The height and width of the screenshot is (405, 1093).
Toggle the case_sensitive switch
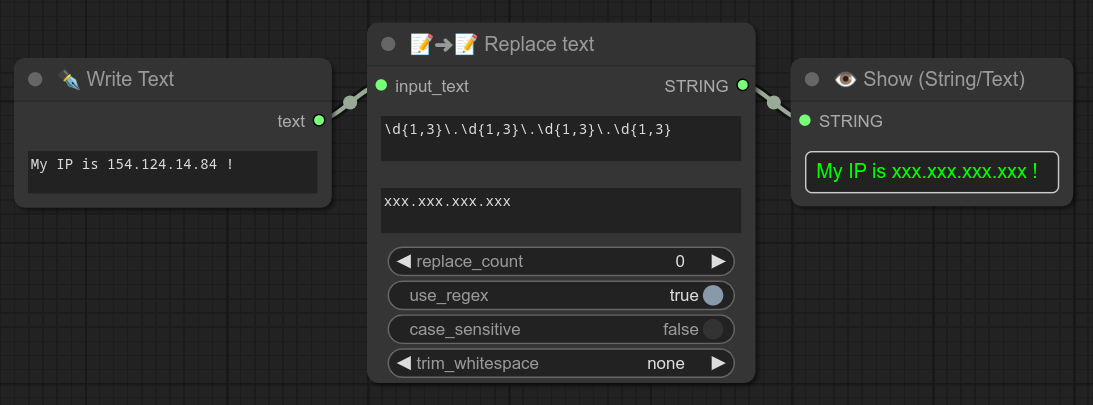coord(712,329)
